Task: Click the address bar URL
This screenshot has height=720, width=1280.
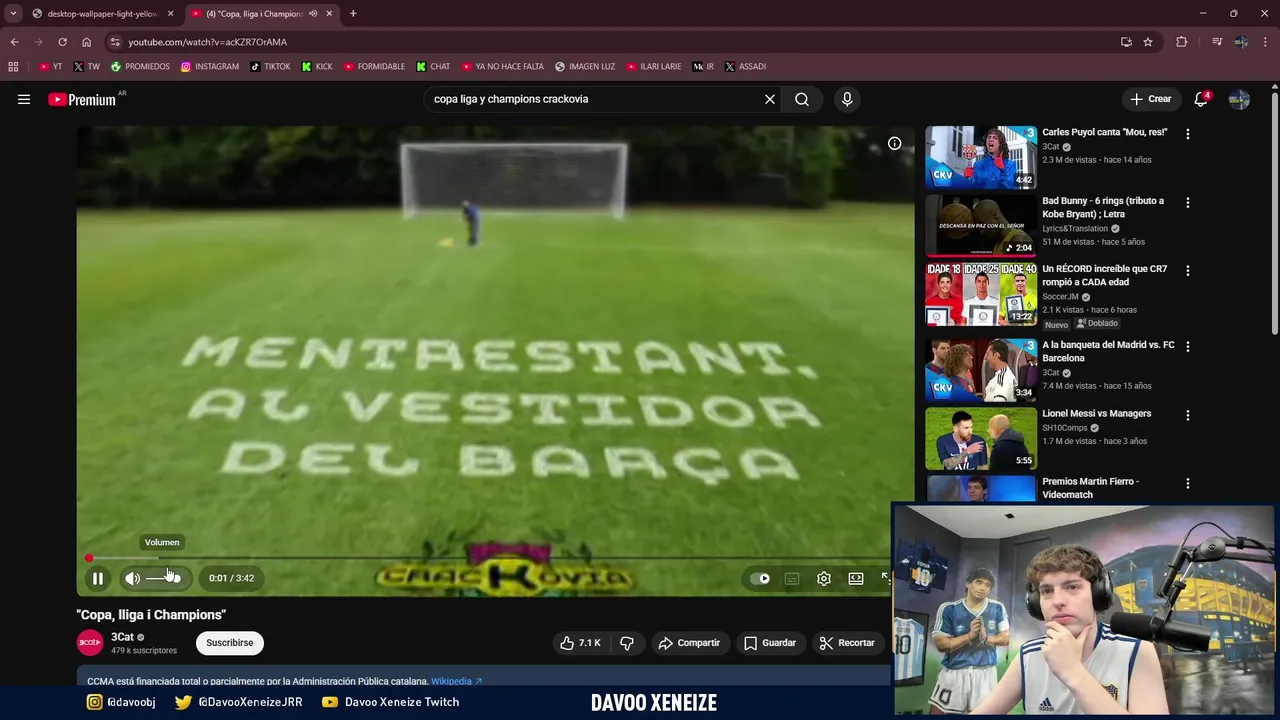Action: 207,42
